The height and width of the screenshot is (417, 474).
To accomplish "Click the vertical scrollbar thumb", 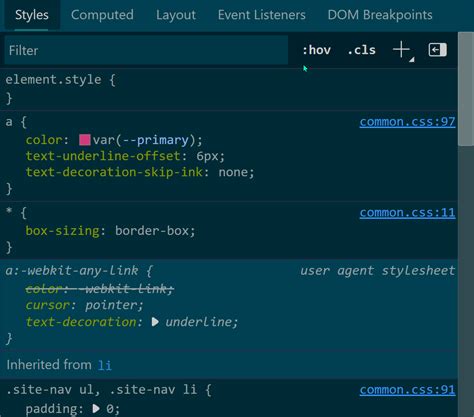I will point(466,89).
